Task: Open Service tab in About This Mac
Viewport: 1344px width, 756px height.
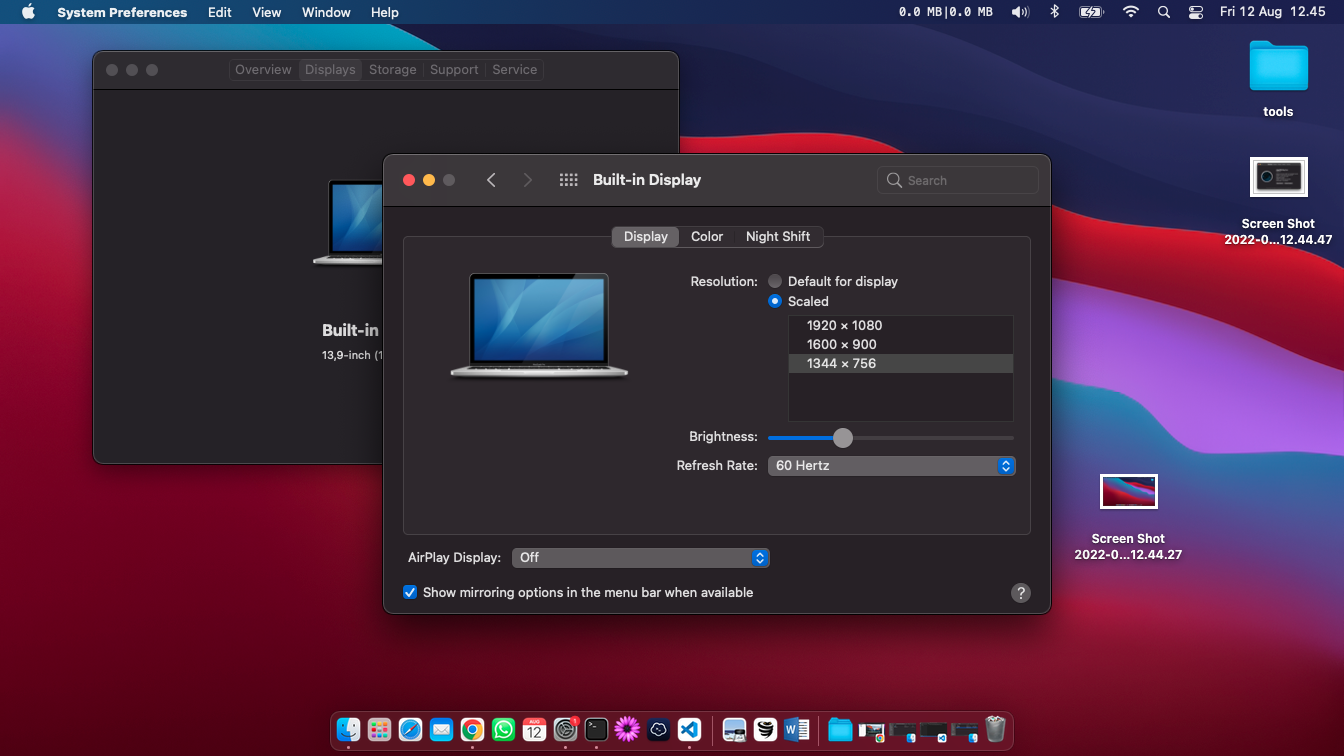Action: tap(515, 70)
